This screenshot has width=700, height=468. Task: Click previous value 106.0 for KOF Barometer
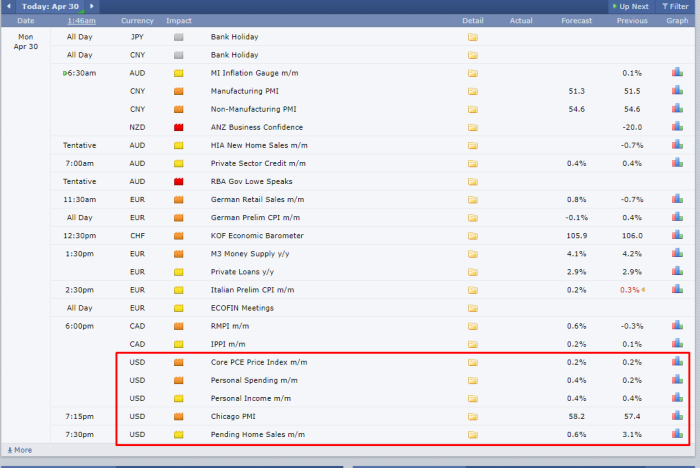(632, 235)
